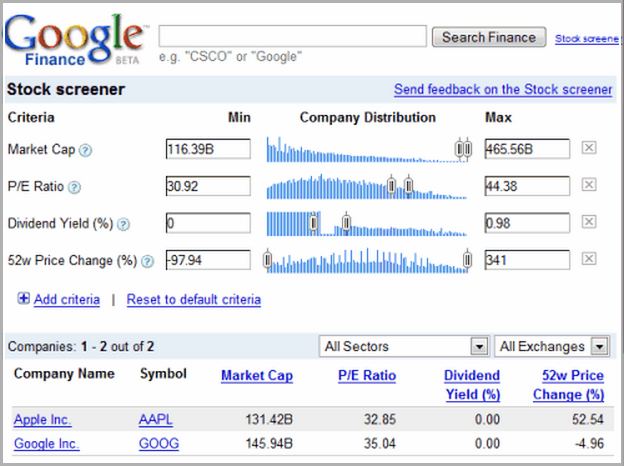The width and height of the screenshot is (624, 466).
Task: Grab the P/E Ratio minimum slider handle
Action: (392, 185)
